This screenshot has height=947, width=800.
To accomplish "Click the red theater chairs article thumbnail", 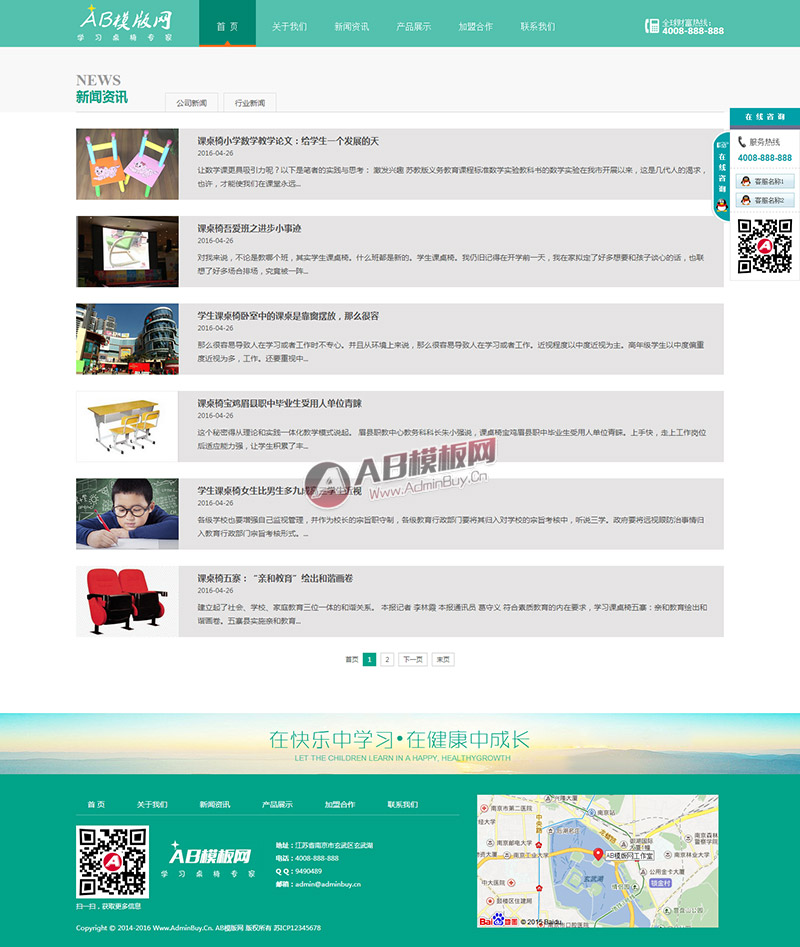I will pos(127,598).
